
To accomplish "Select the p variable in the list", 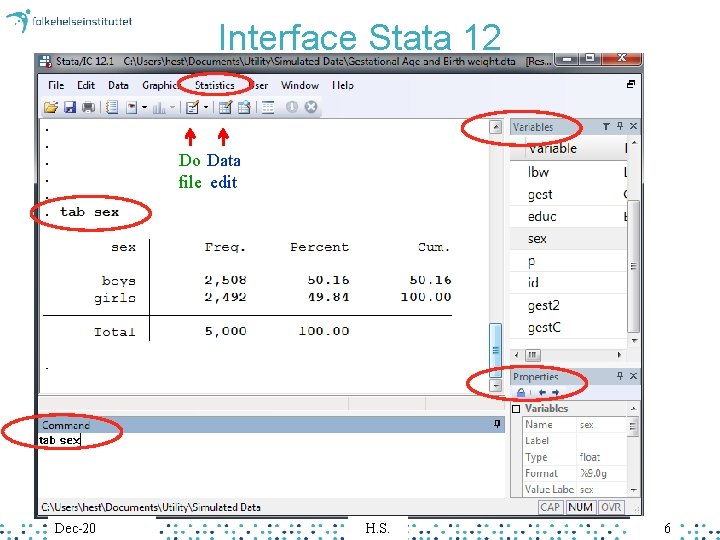I will 568,261.
